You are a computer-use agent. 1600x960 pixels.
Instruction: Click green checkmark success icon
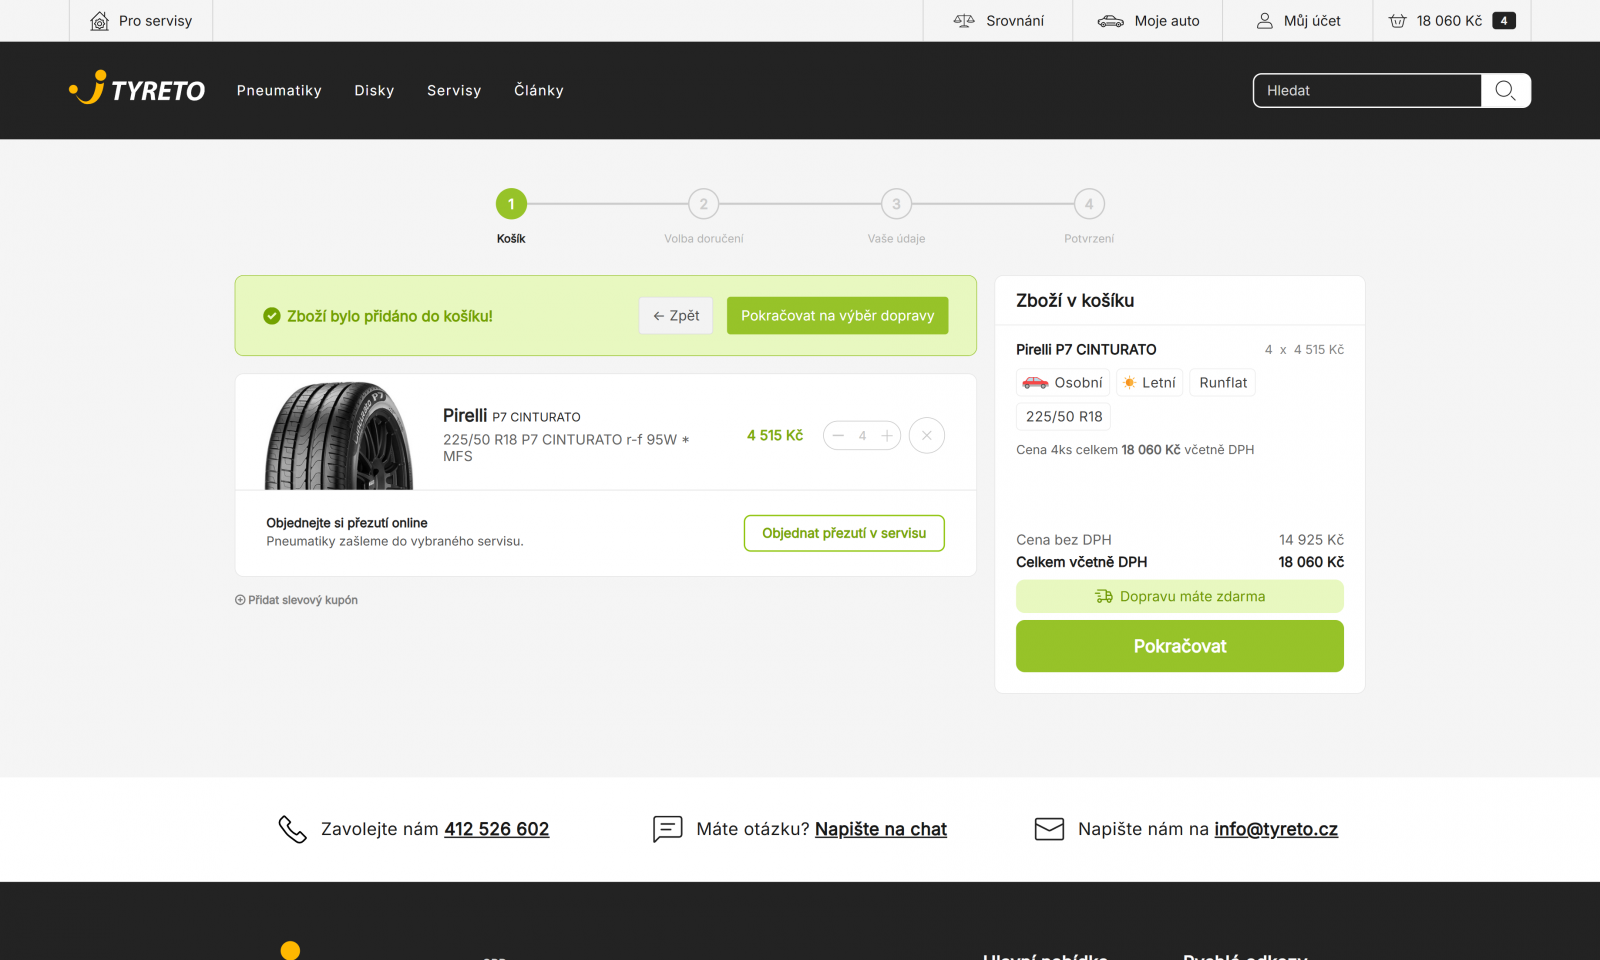272,316
